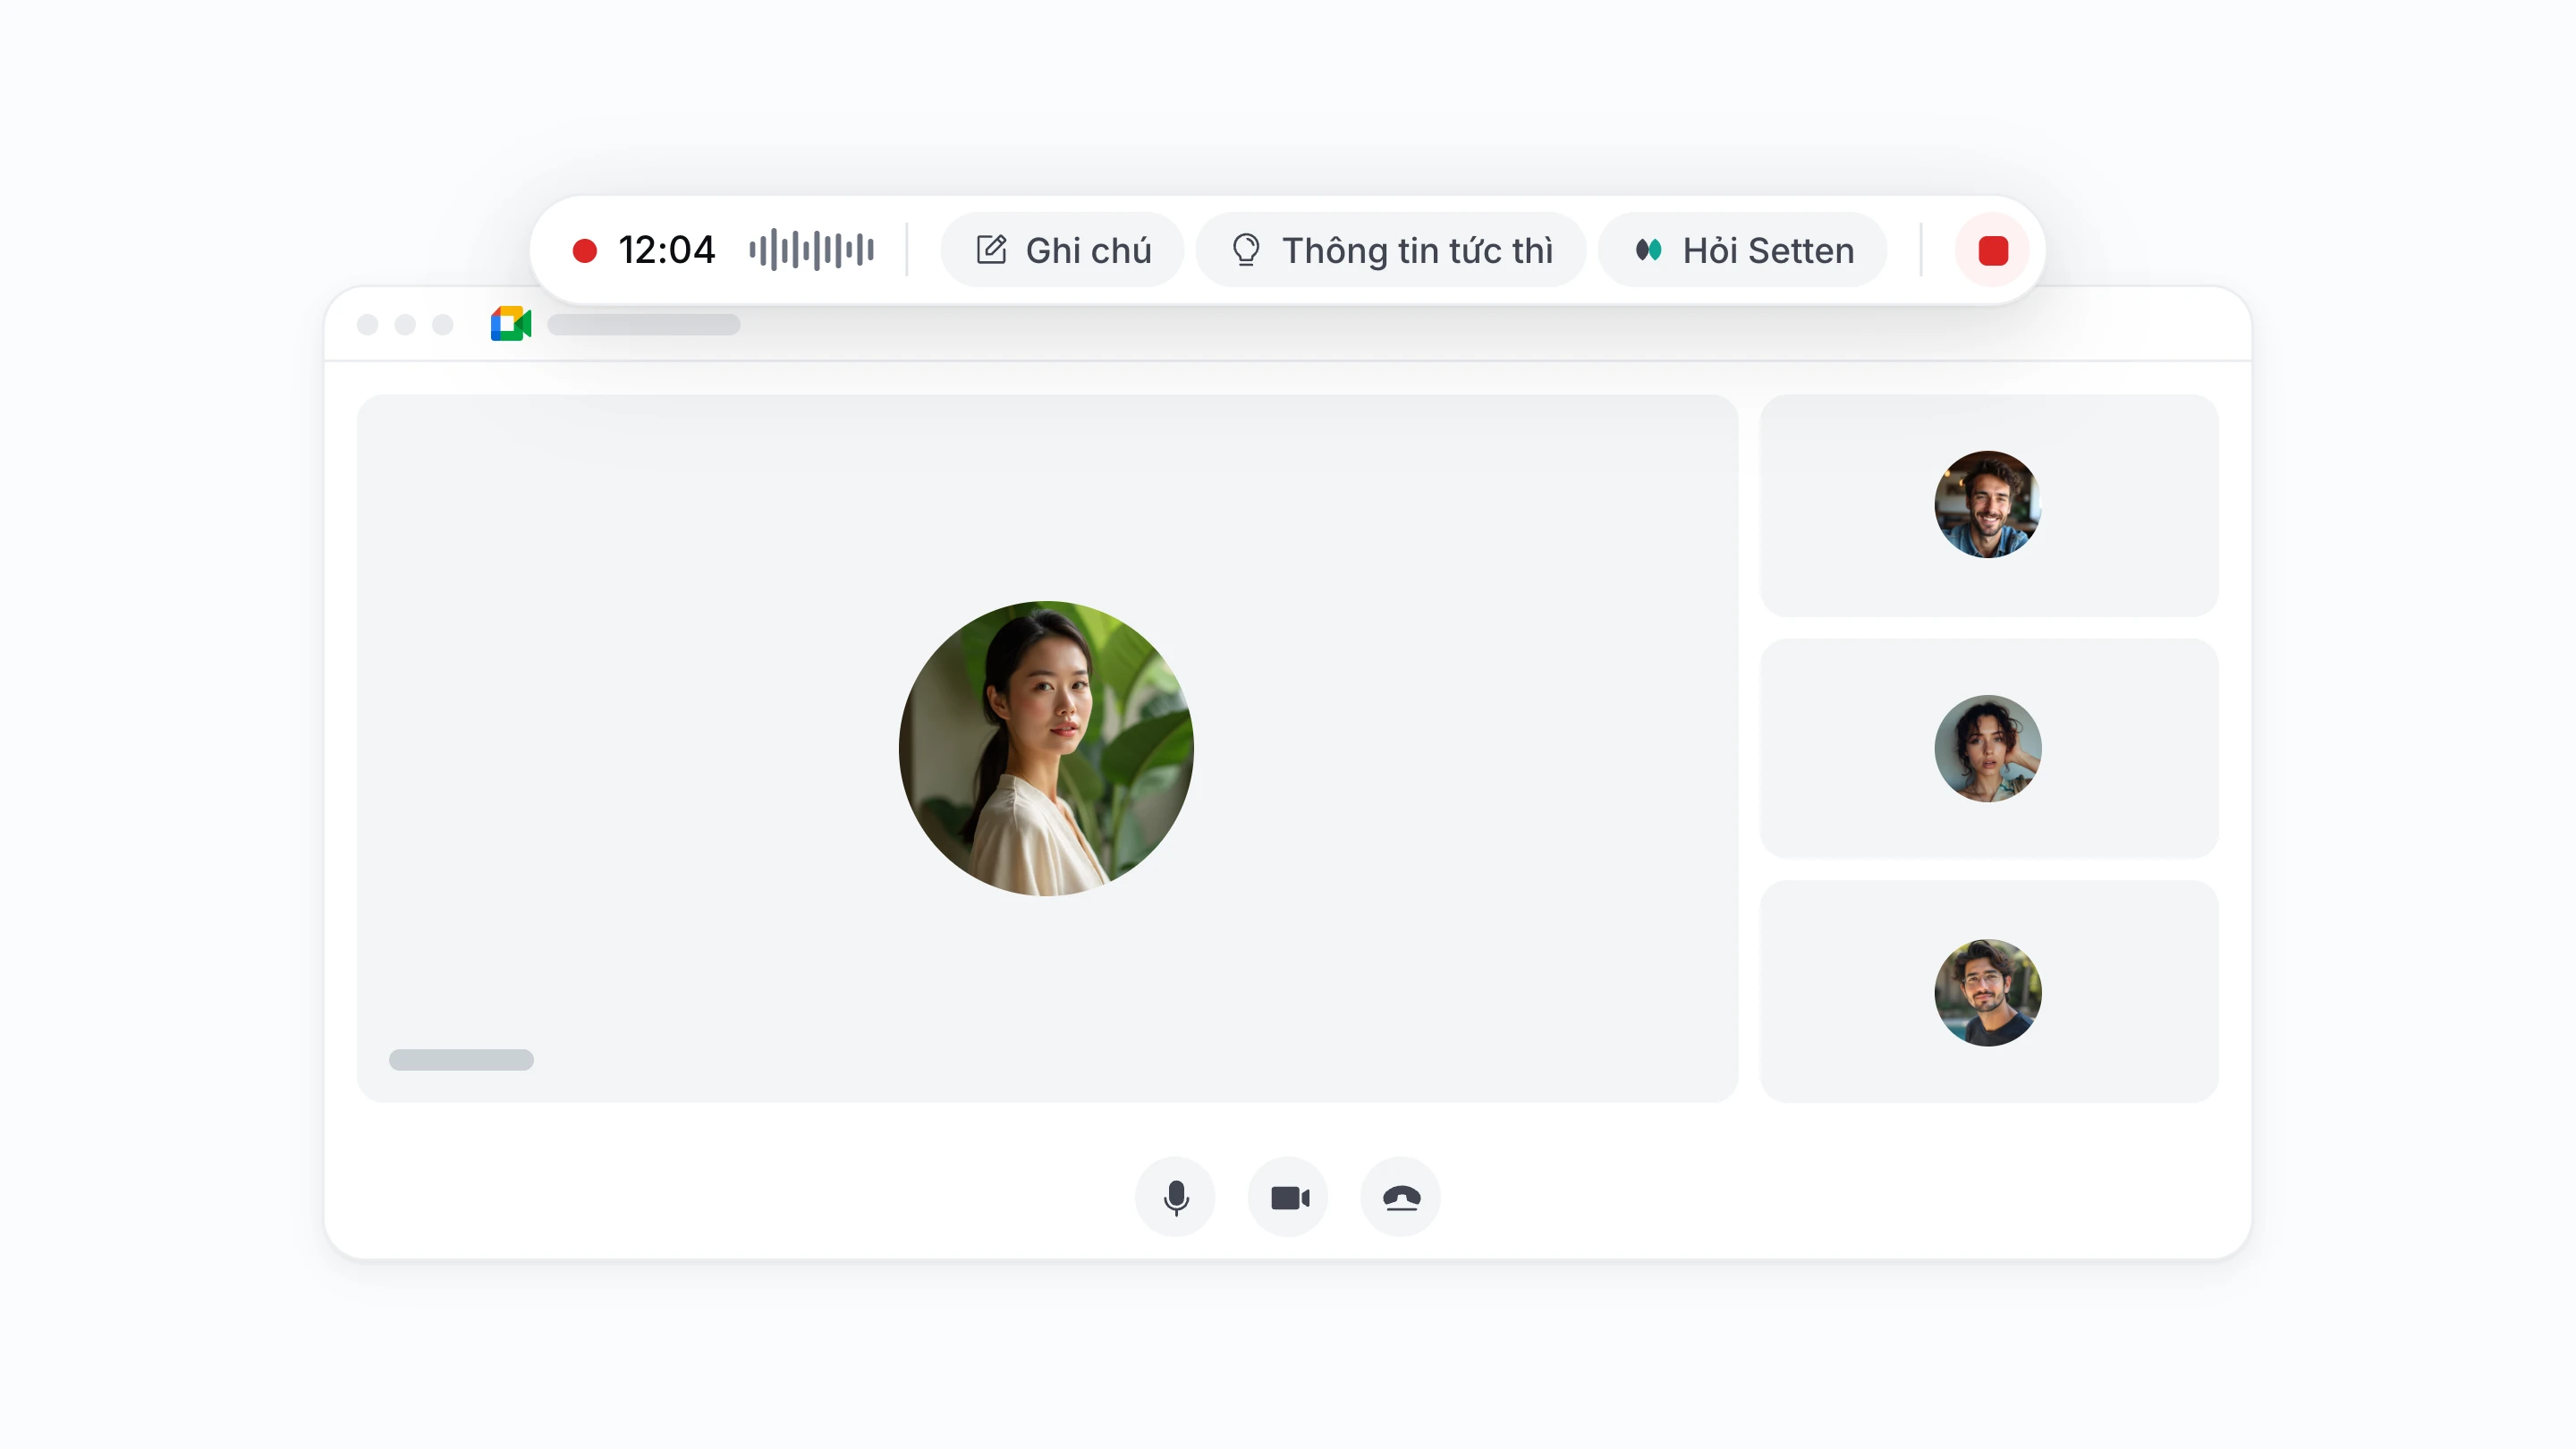Click the Setten logo icon

click(1649, 249)
